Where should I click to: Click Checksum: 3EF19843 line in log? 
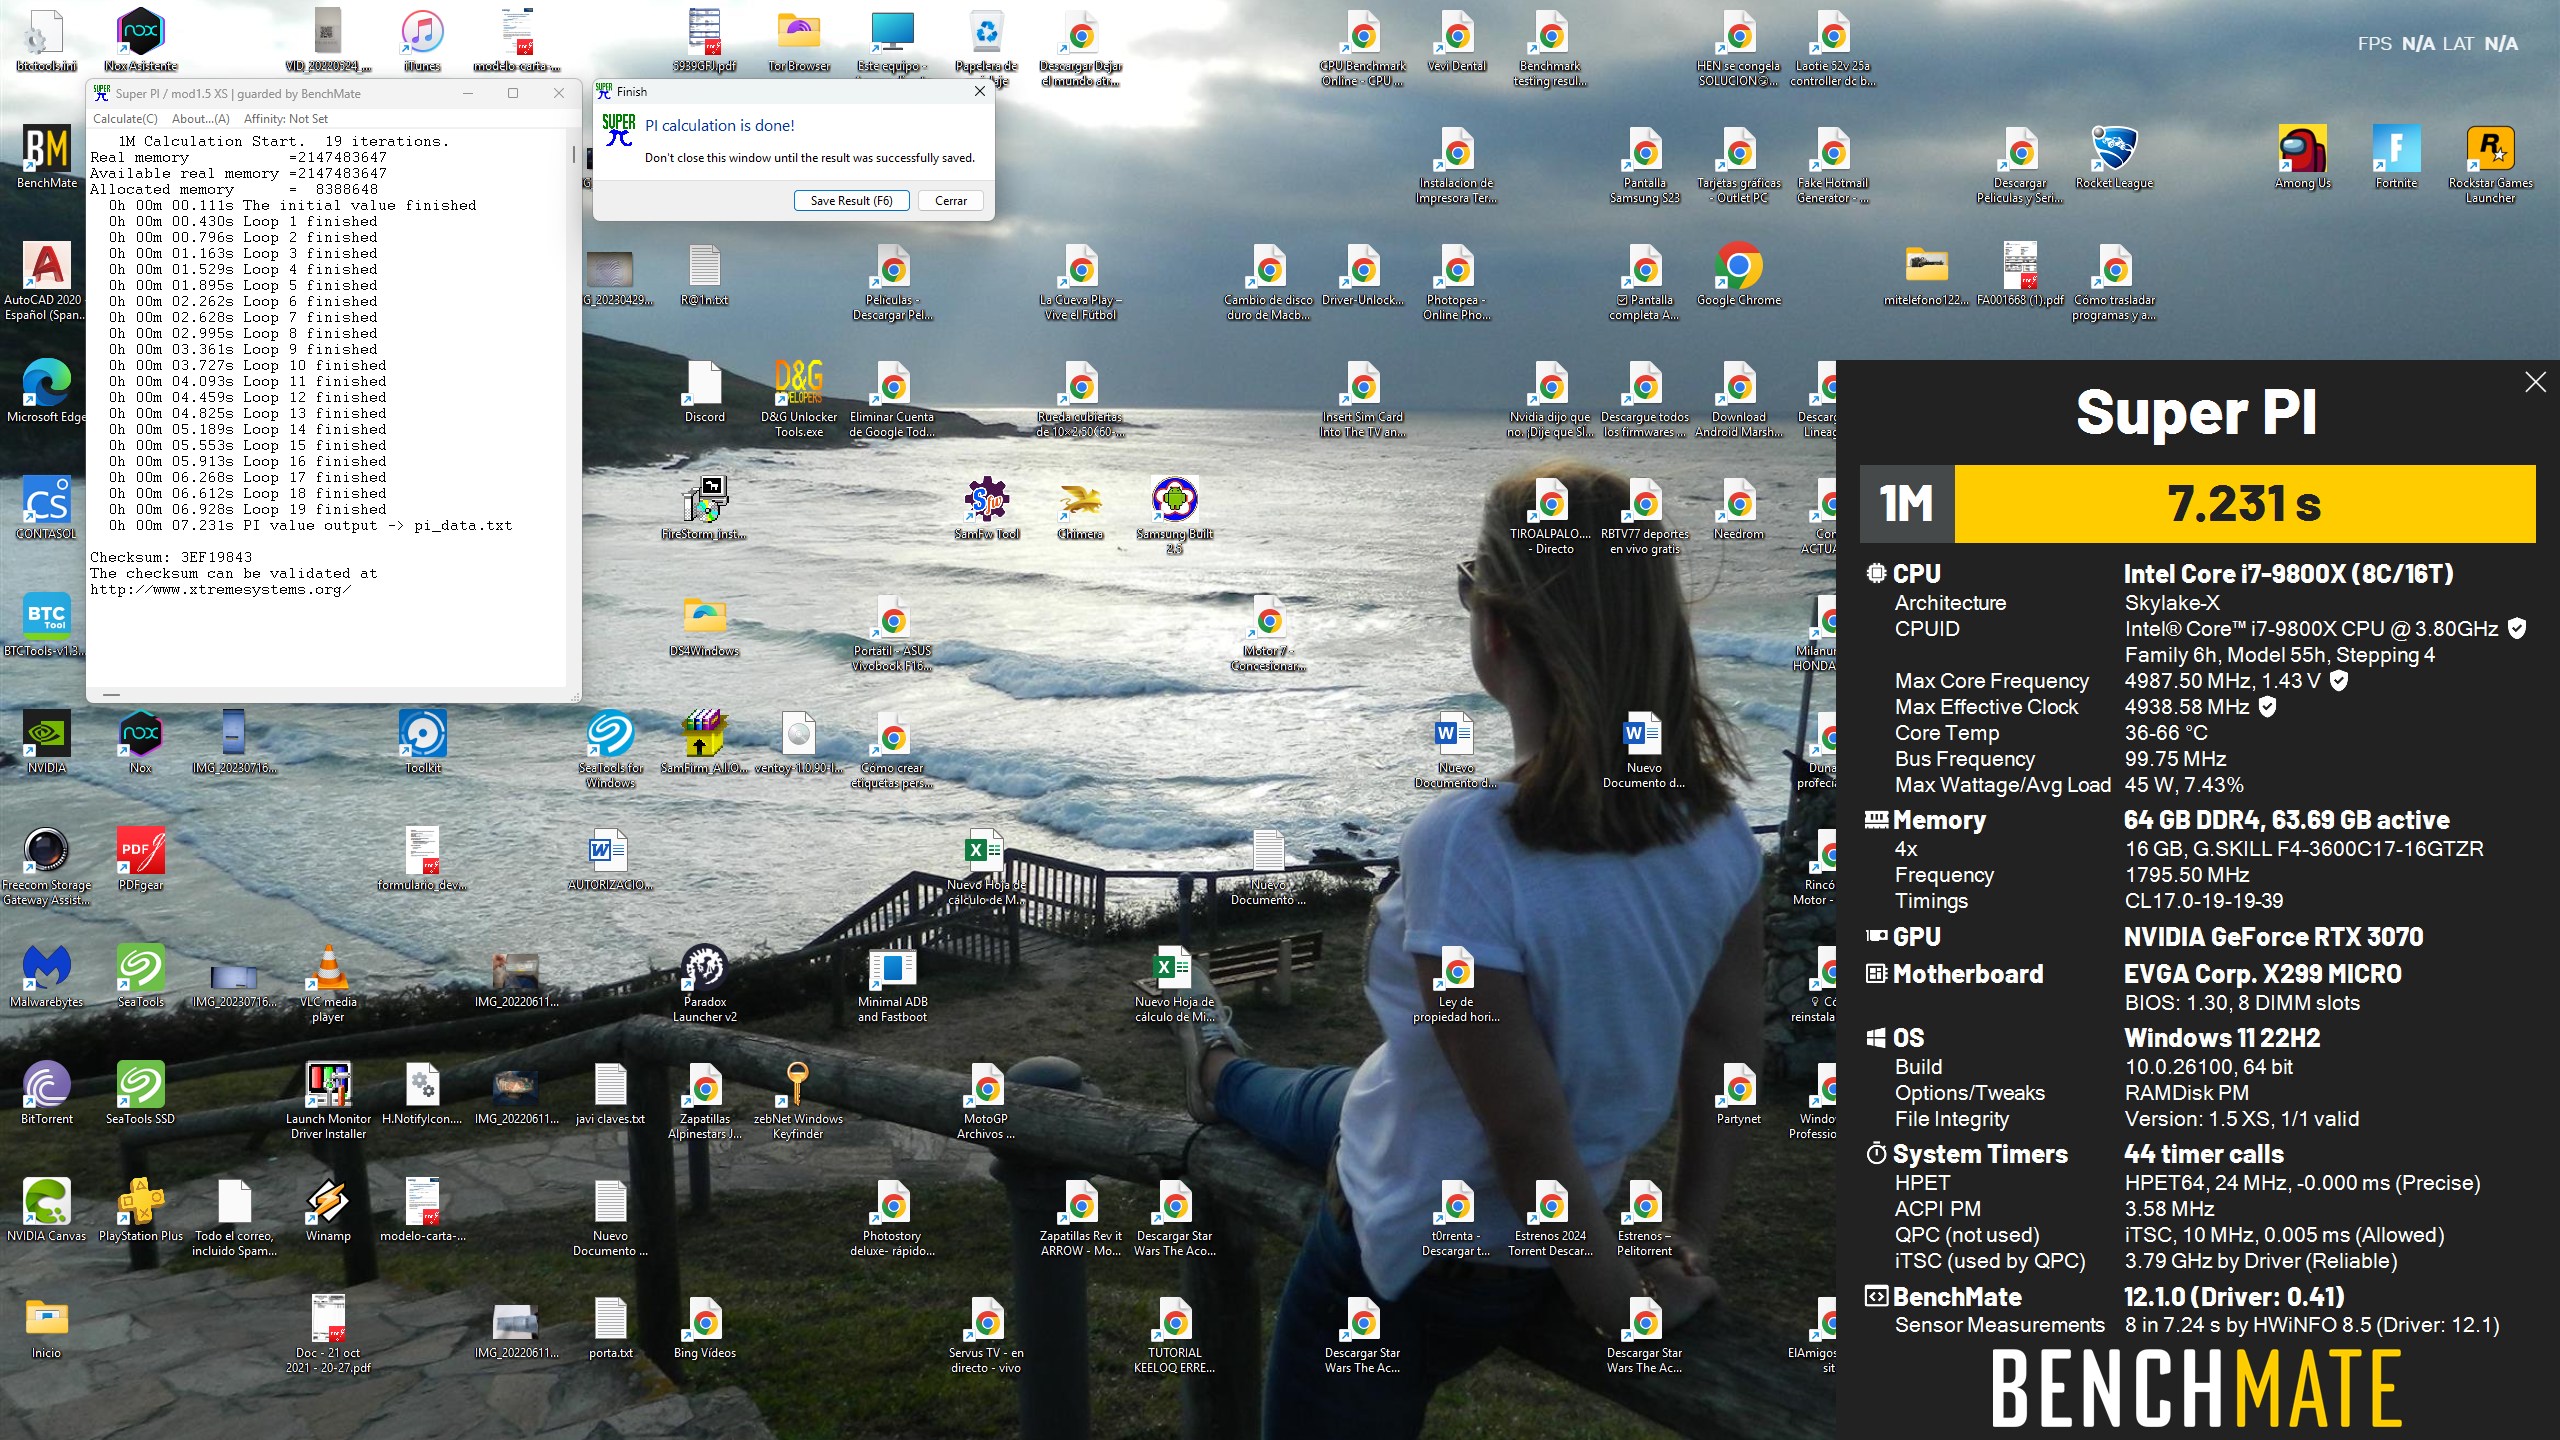[171, 557]
